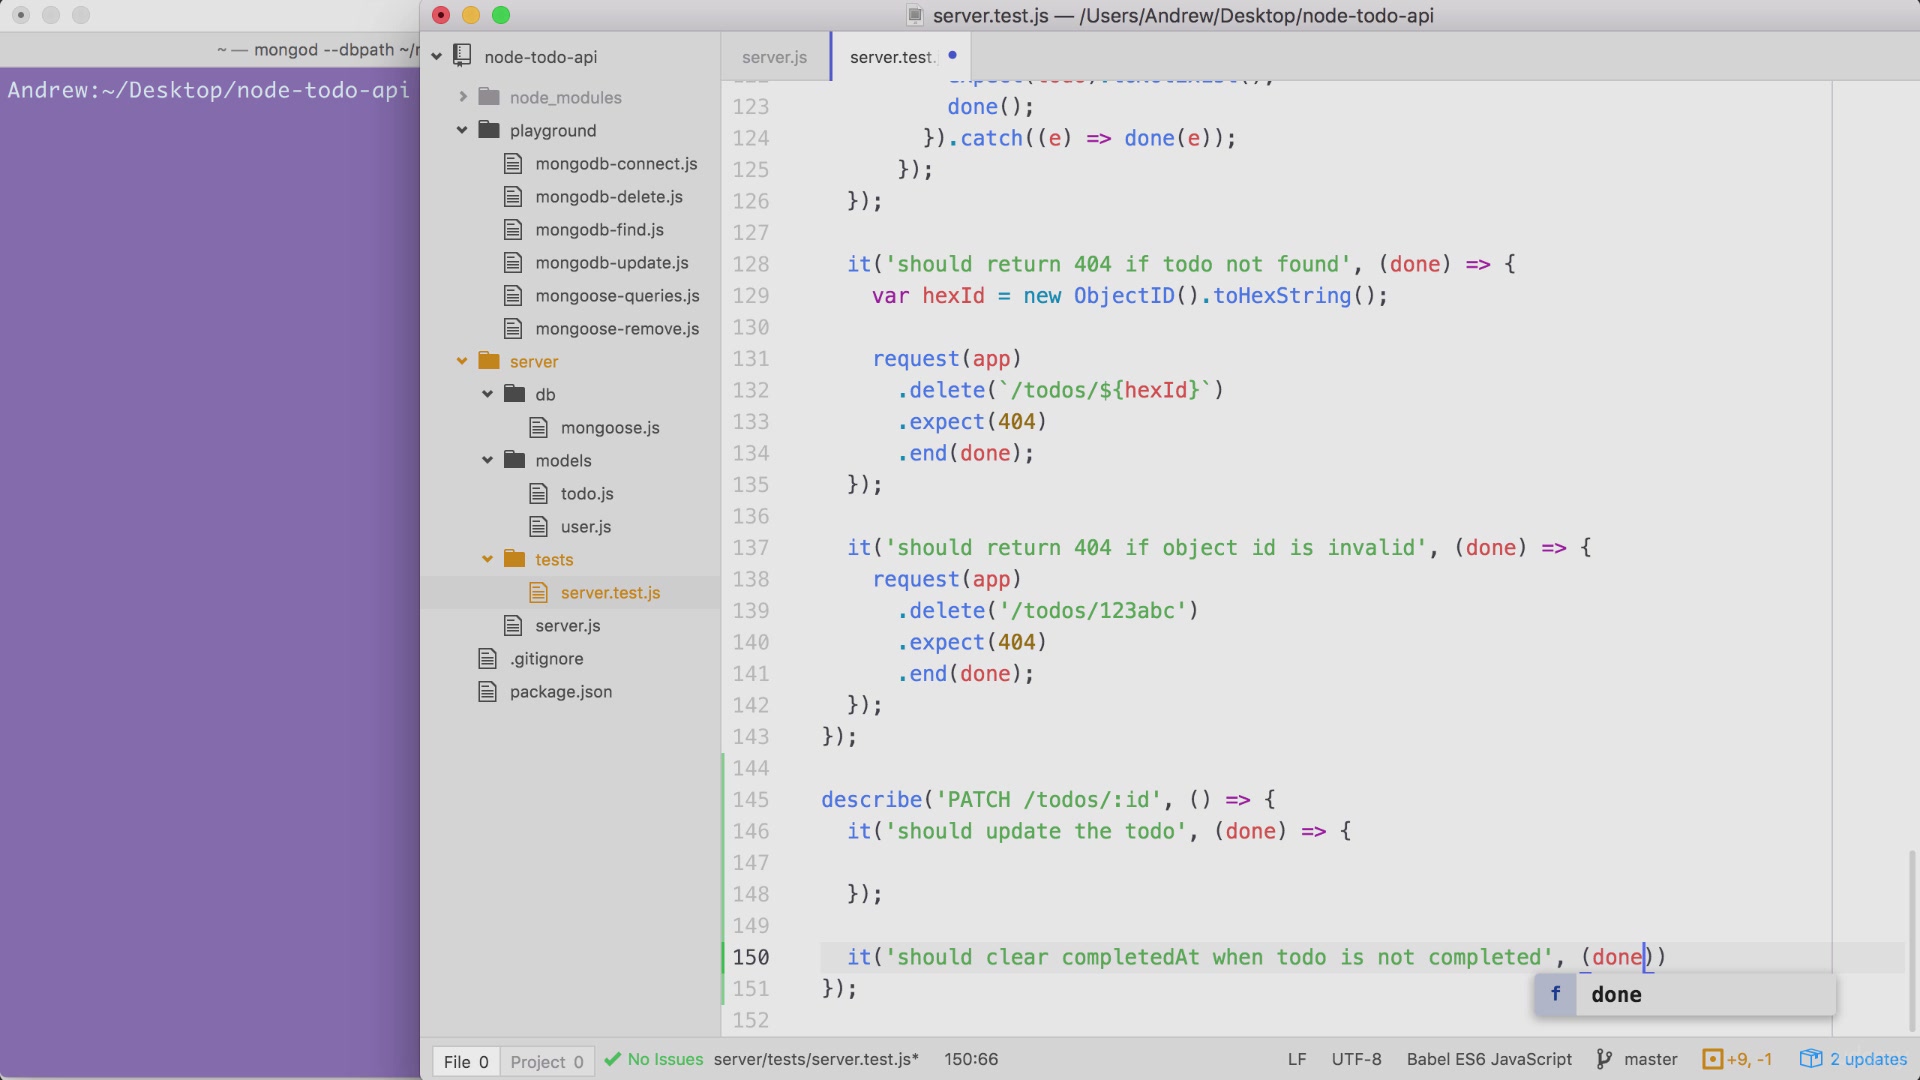Open package.json file
This screenshot has width=1920, height=1080.
point(561,691)
